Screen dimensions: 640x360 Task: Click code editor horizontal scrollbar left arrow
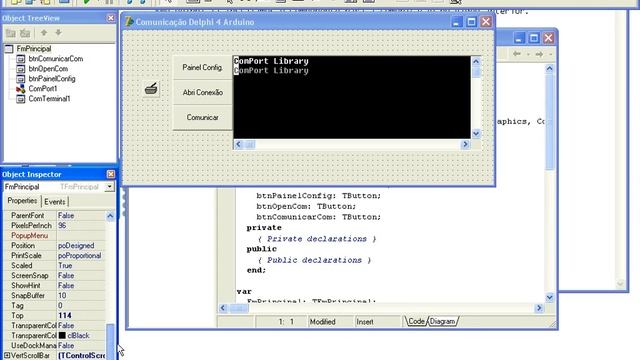[x=223, y=308]
